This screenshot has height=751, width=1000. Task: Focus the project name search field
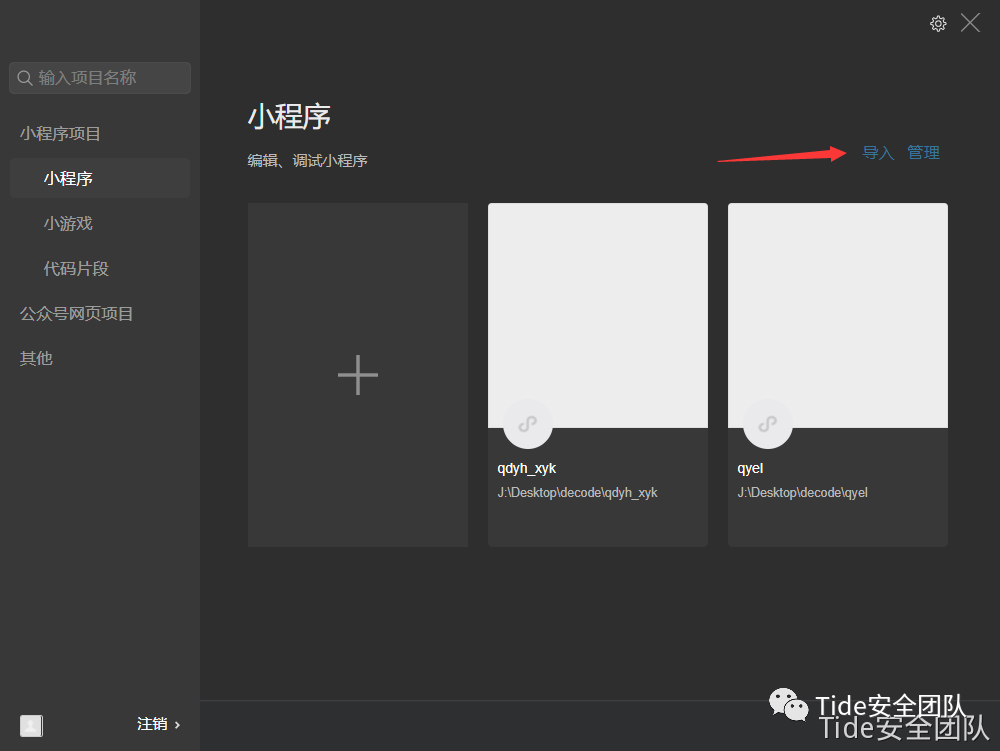[x=100, y=78]
